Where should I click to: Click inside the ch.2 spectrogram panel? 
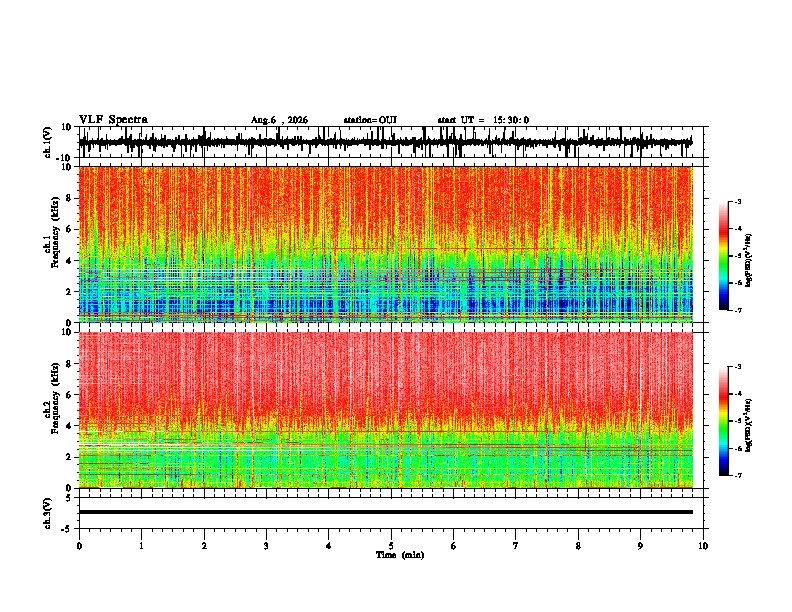click(x=385, y=410)
